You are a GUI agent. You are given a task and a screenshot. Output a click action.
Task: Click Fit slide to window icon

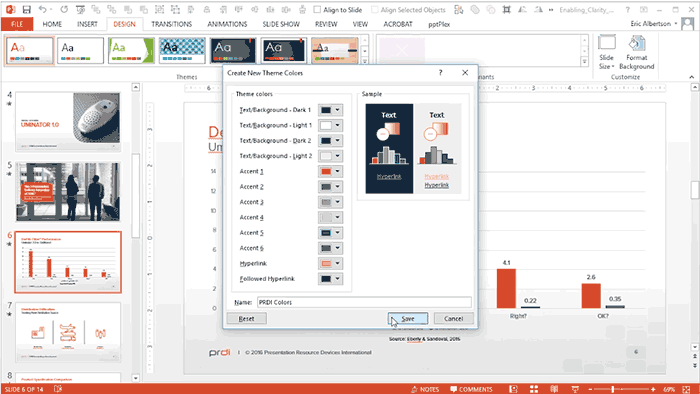click(686, 389)
